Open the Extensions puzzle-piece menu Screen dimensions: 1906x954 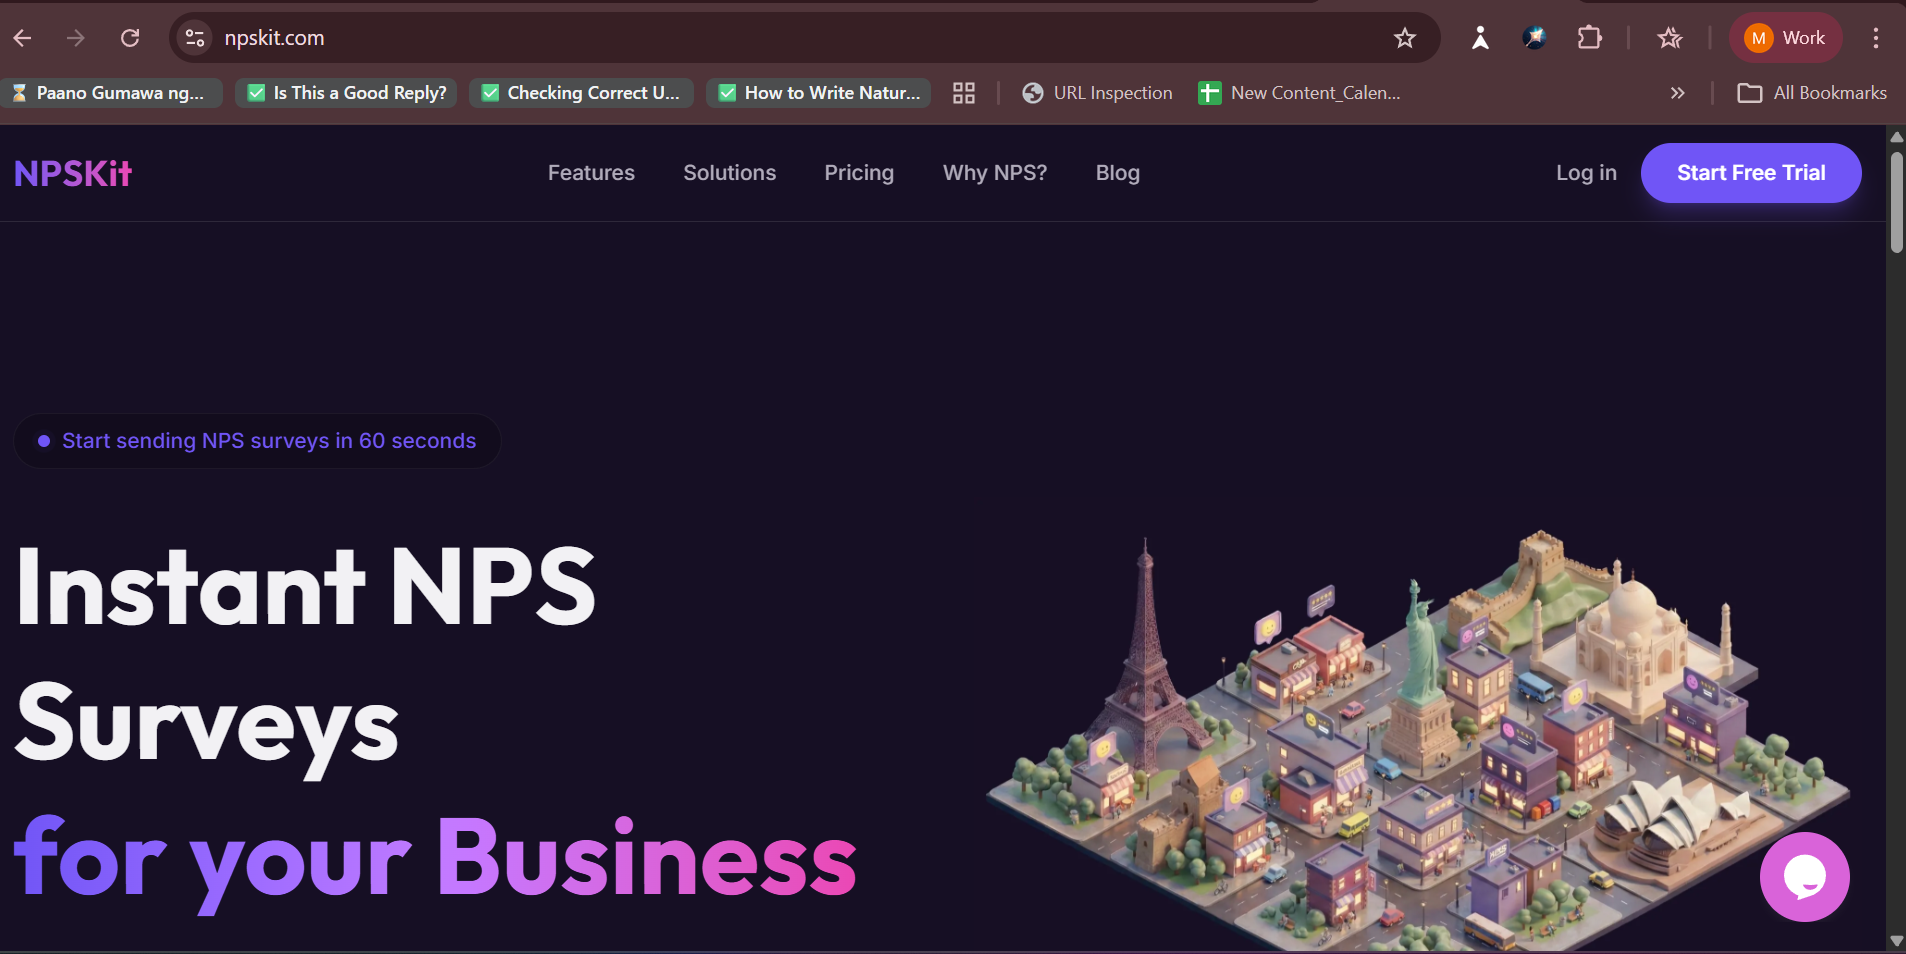click(x=1589, y=38)
